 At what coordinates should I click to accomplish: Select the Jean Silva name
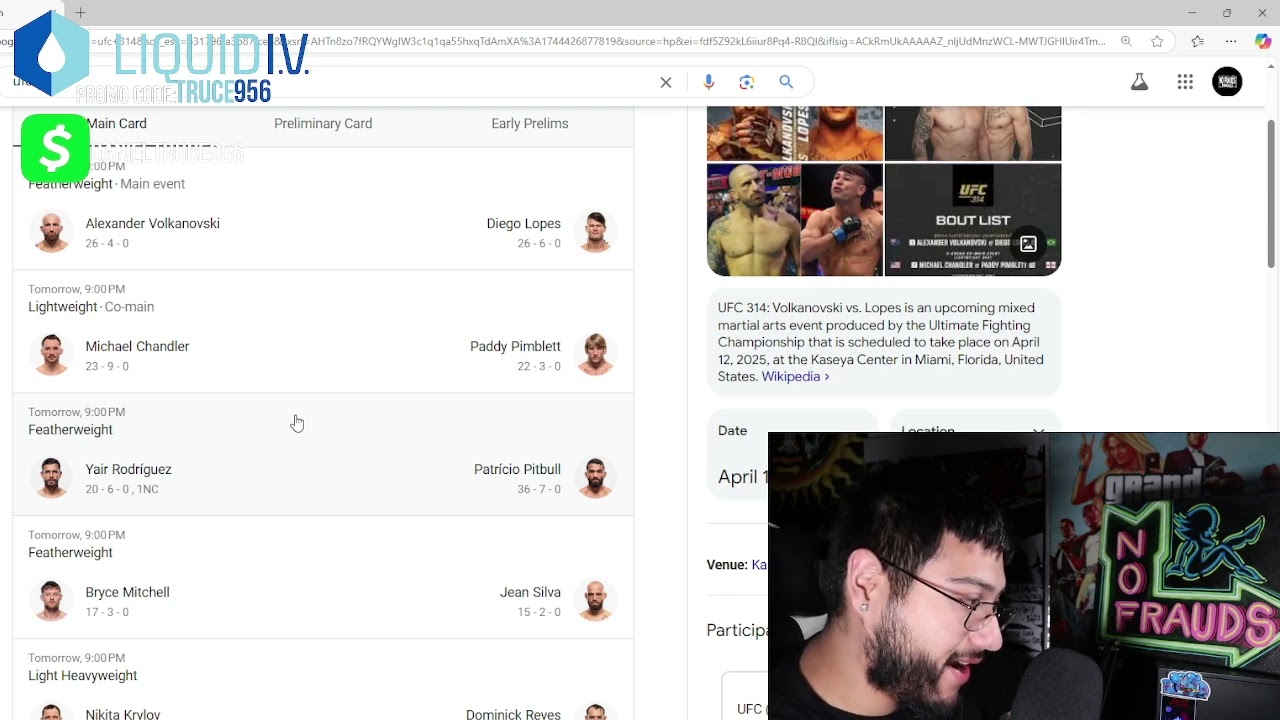pos(530,592)
